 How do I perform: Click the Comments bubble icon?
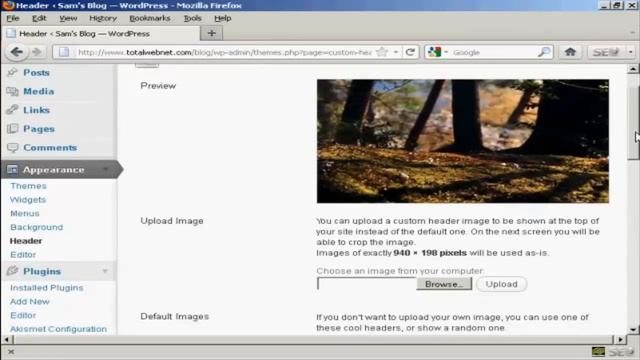13,147
